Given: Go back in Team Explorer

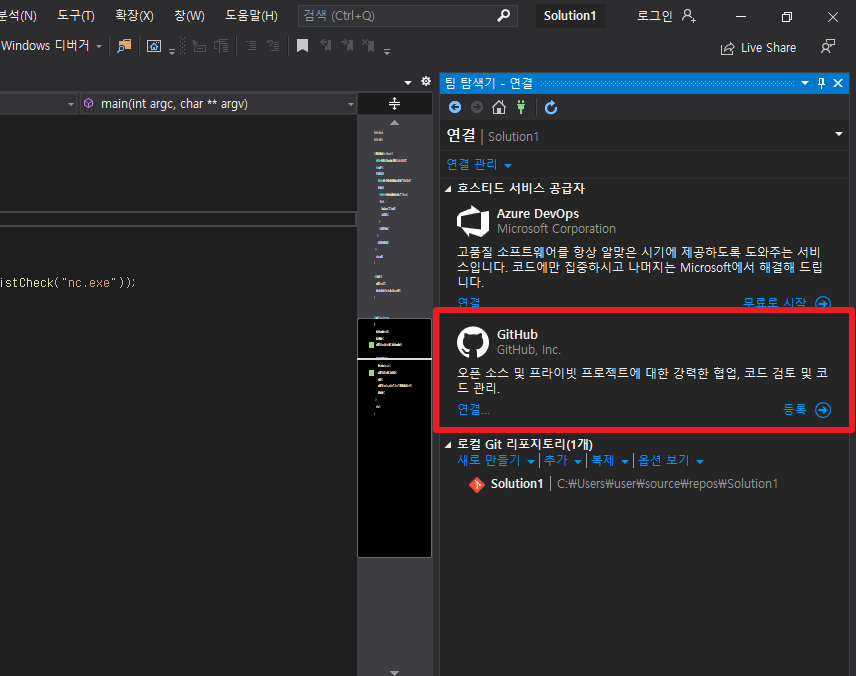Looking at the screenshot, I should pyautogui.click(x=455, y=107).
